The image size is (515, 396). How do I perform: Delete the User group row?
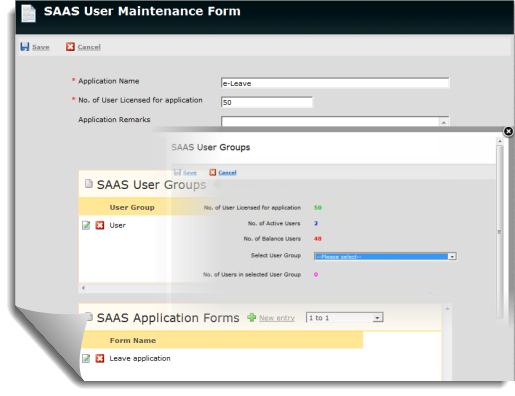100,225
